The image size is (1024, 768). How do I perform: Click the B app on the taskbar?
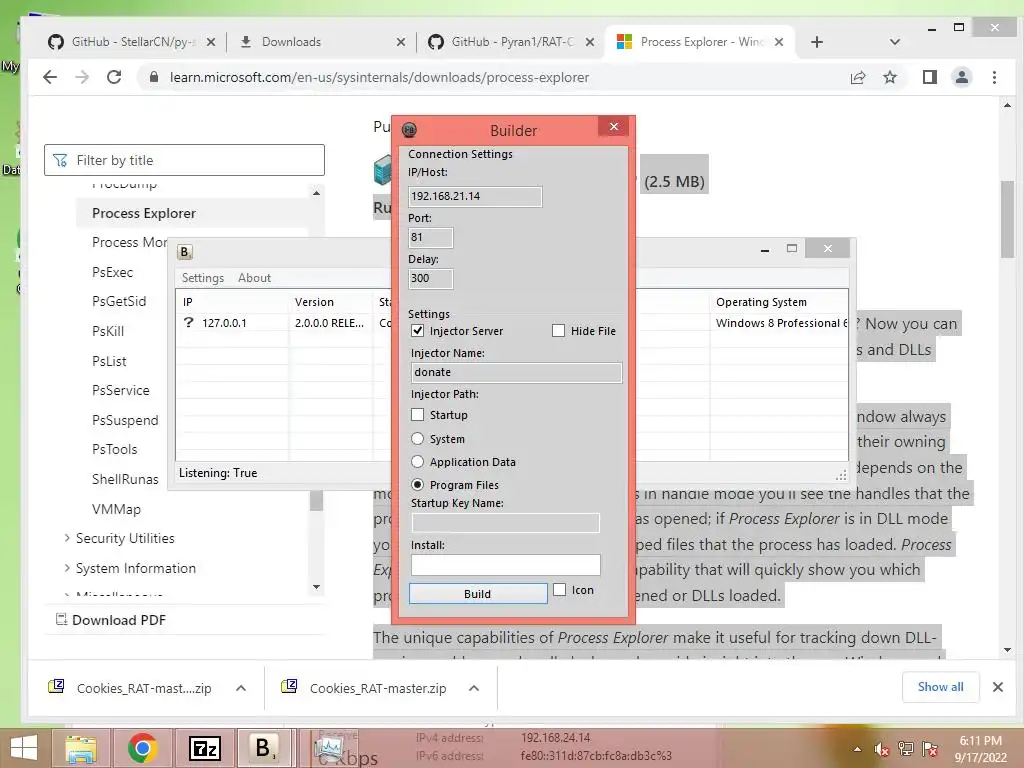[263, 748]
